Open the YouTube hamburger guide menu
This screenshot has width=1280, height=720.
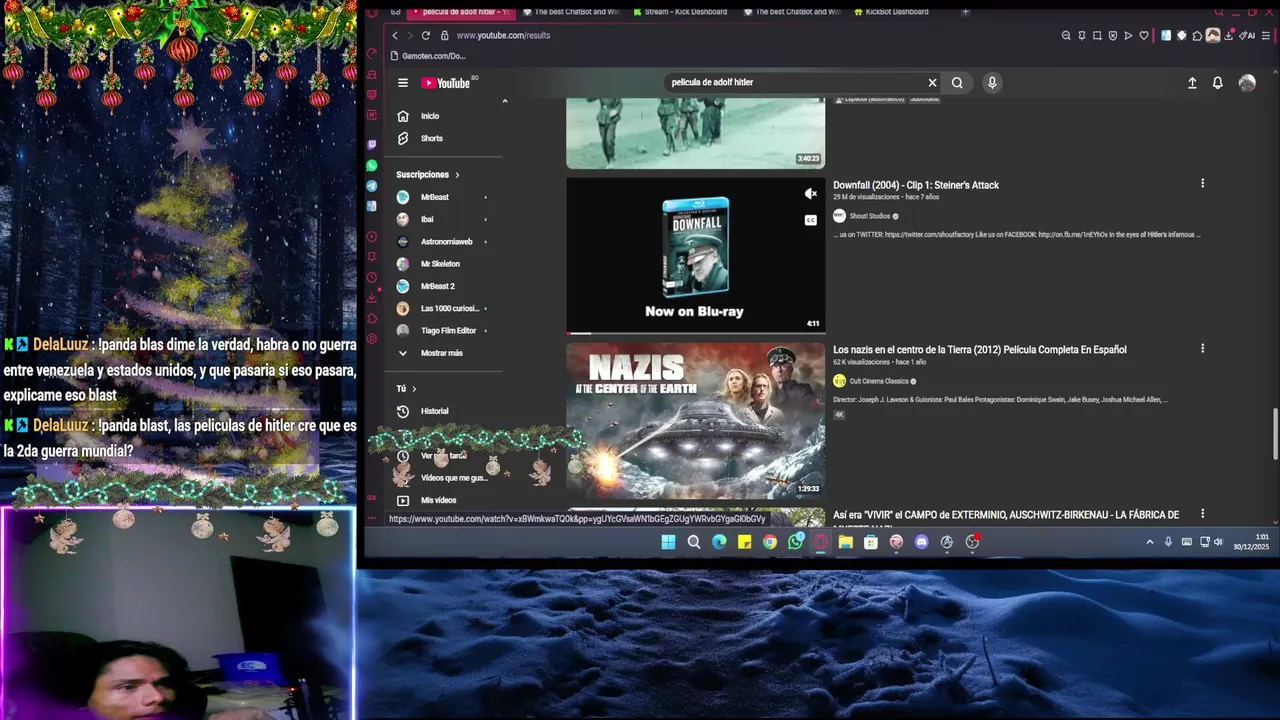403,83
